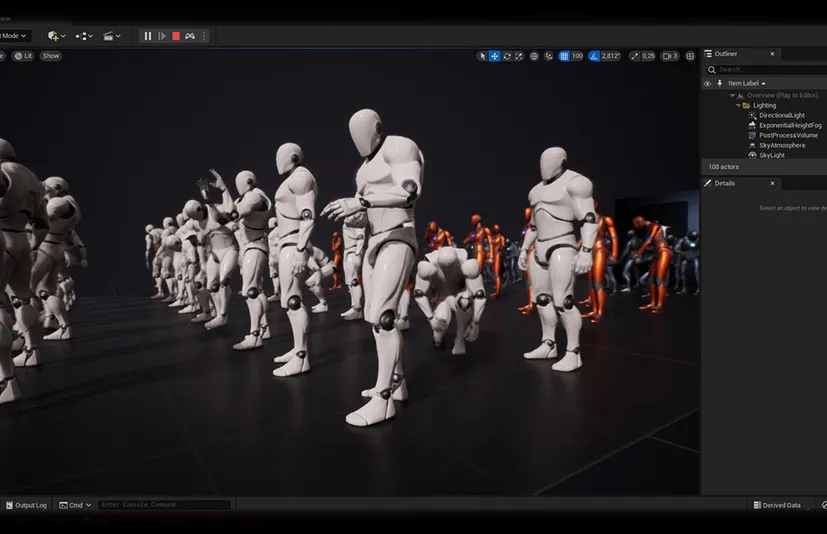827x534 pixels.
Task: Toggle scale snapping
Action: click(634, 56)
